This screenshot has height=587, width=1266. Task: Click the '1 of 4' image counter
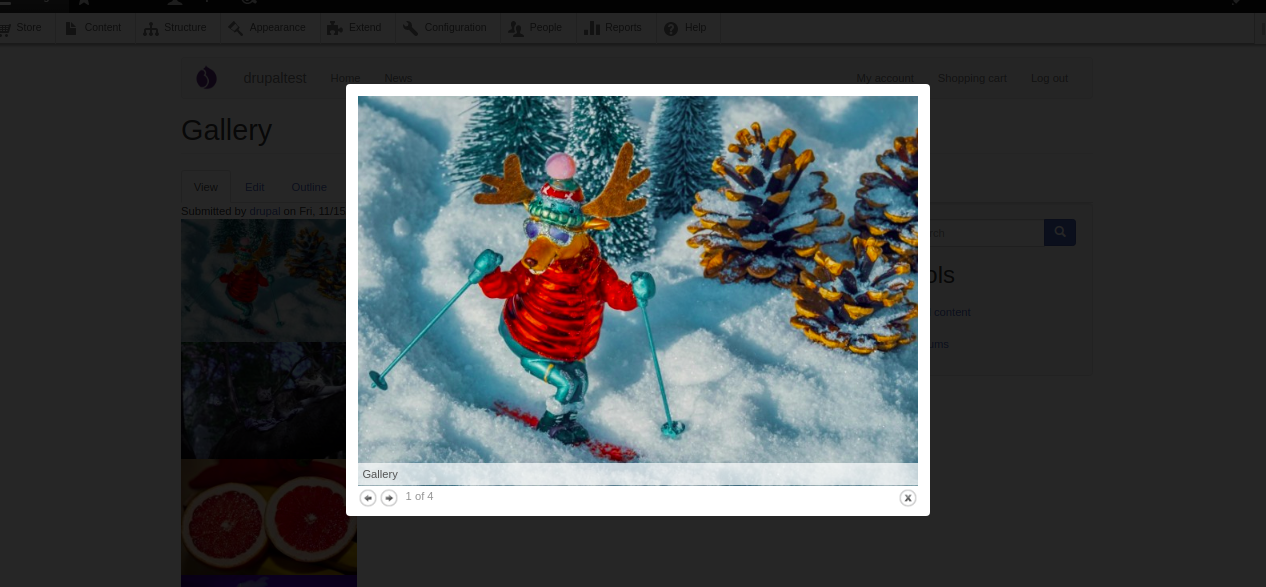[x=419, y=496]
